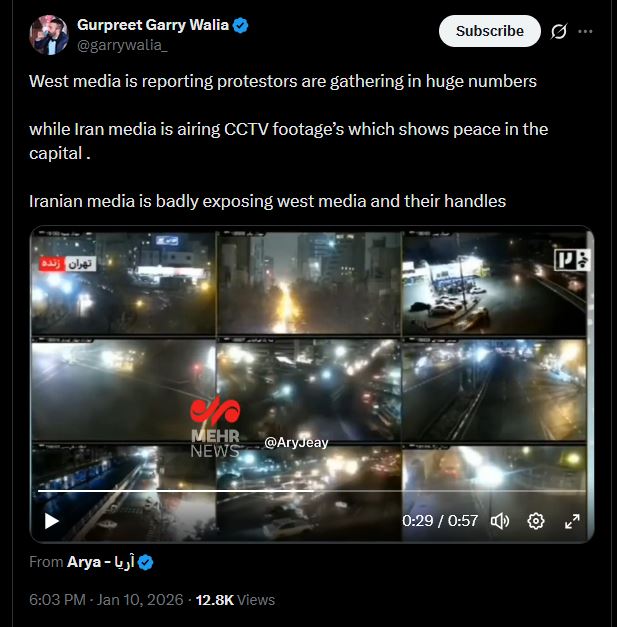Open Grok explain icon beside Subscribe
Viewport: 617px width, 627px height.
point(559,31)
